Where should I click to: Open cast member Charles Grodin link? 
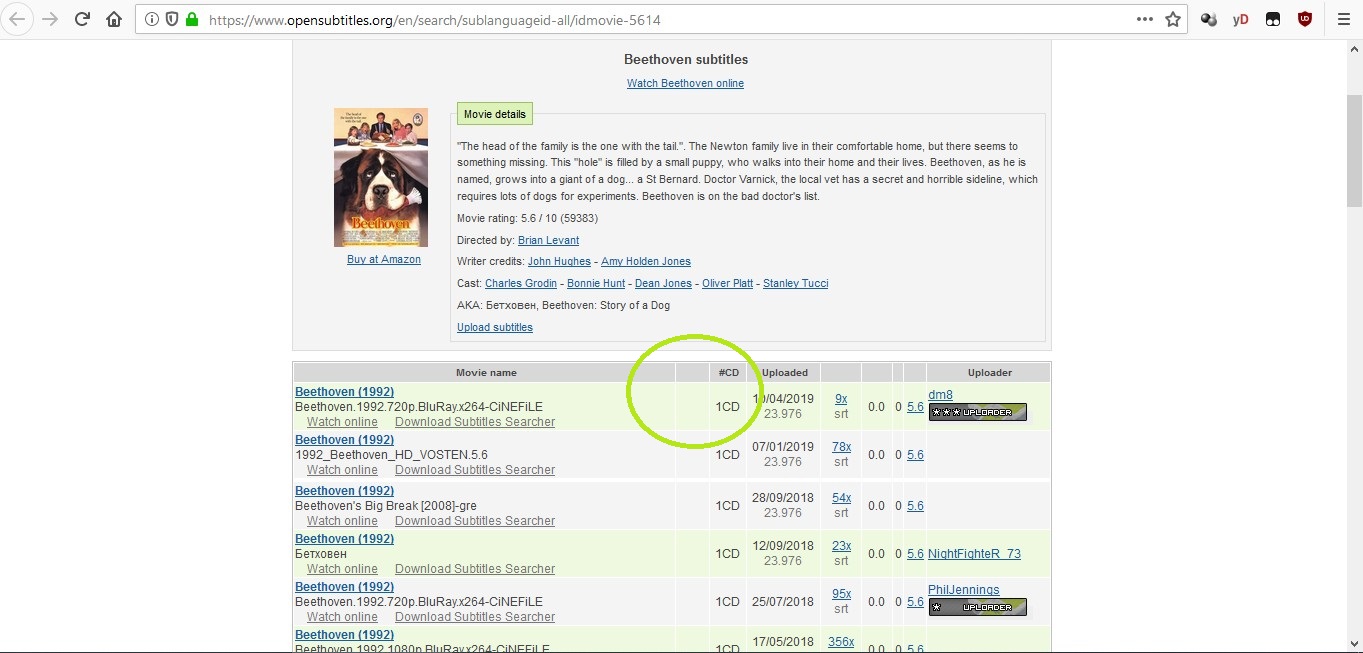tap(521, 283)
